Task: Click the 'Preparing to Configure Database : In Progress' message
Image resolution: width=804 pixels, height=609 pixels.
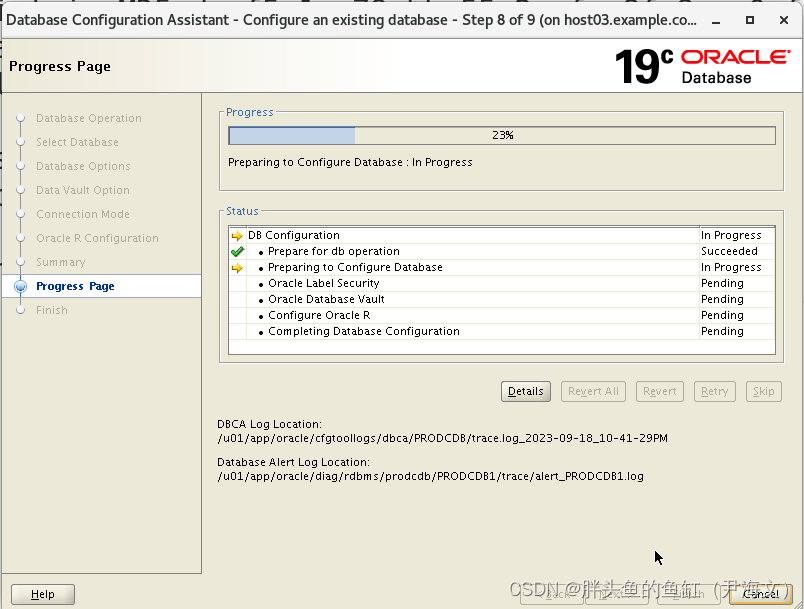Action: [350, 162]
